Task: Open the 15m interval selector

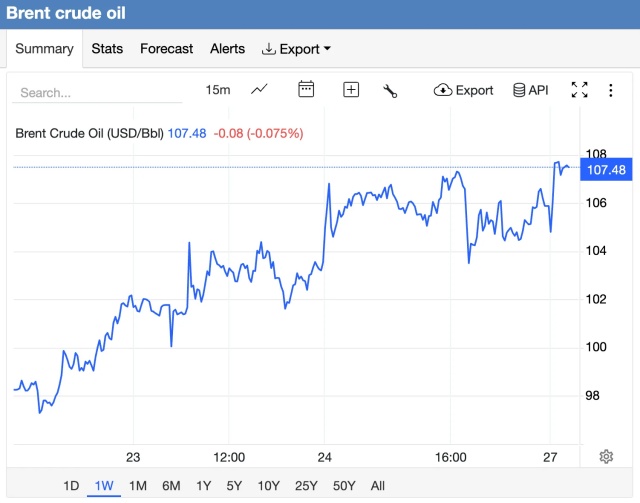Action: click(218, 90)
